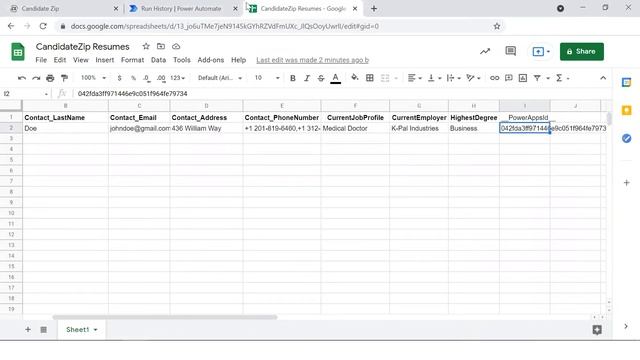Open the number format 123 dropdown
This screenshot has height=360, width=640.
(x=178, y=78)
